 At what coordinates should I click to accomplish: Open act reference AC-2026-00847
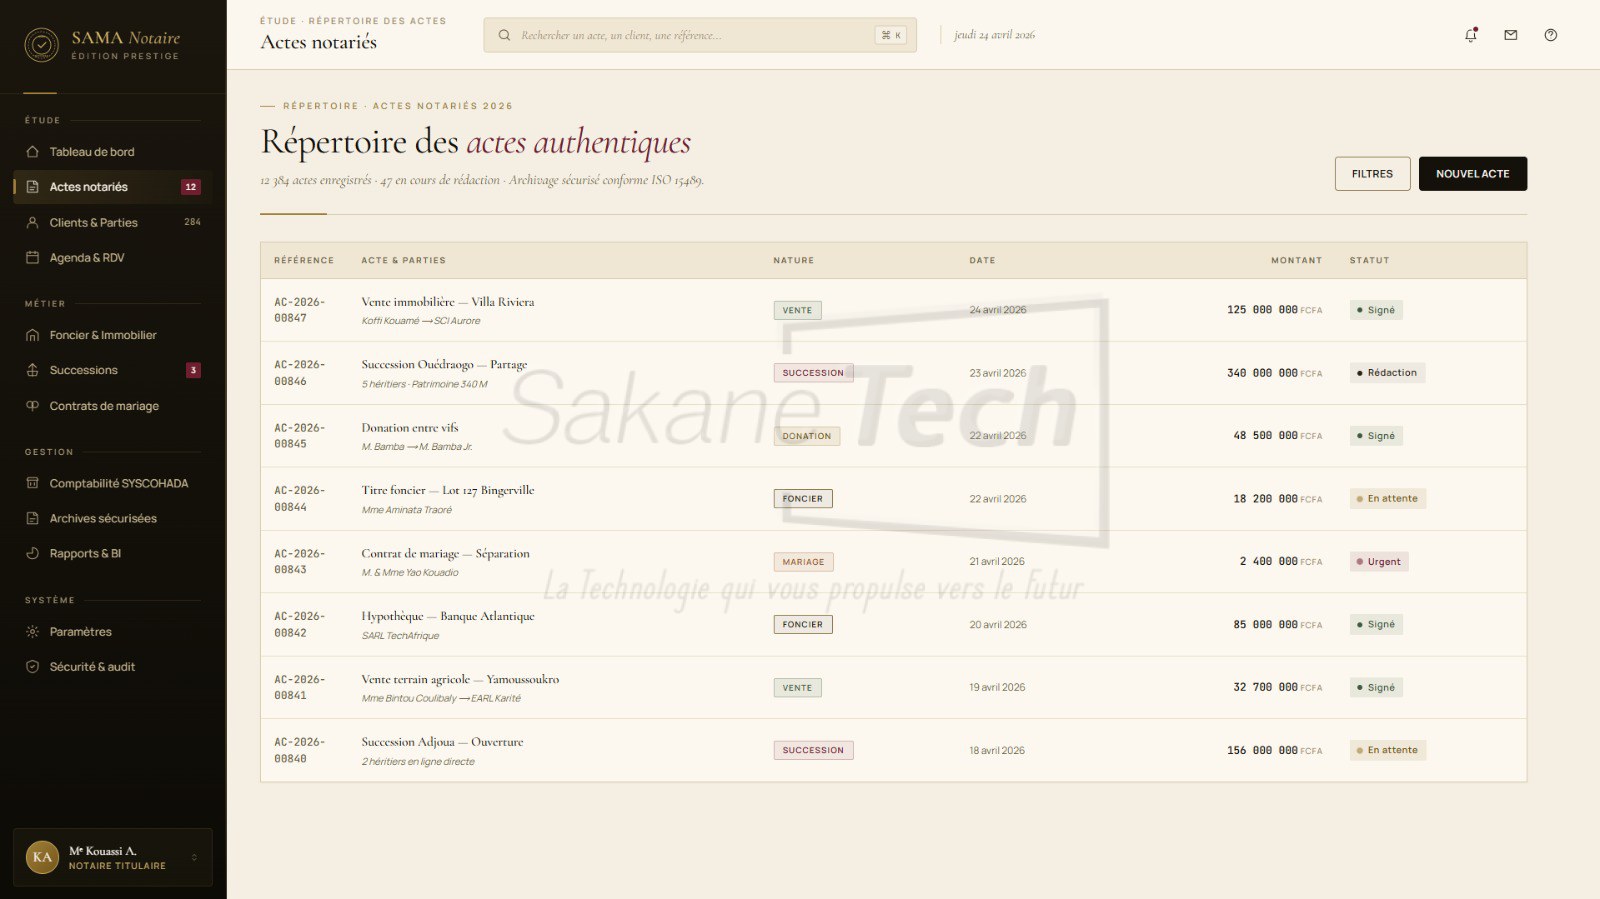(299, 310)
